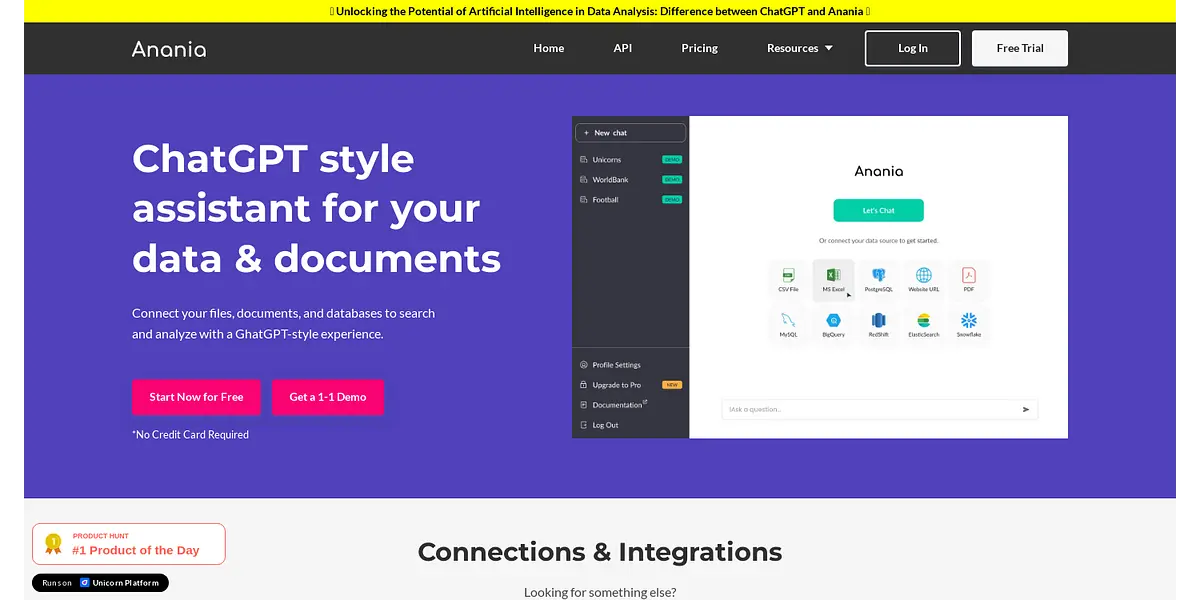Click the Product Hunt #1 Product badge
This screenshot has width=1200, height=600.
point(129,544)
